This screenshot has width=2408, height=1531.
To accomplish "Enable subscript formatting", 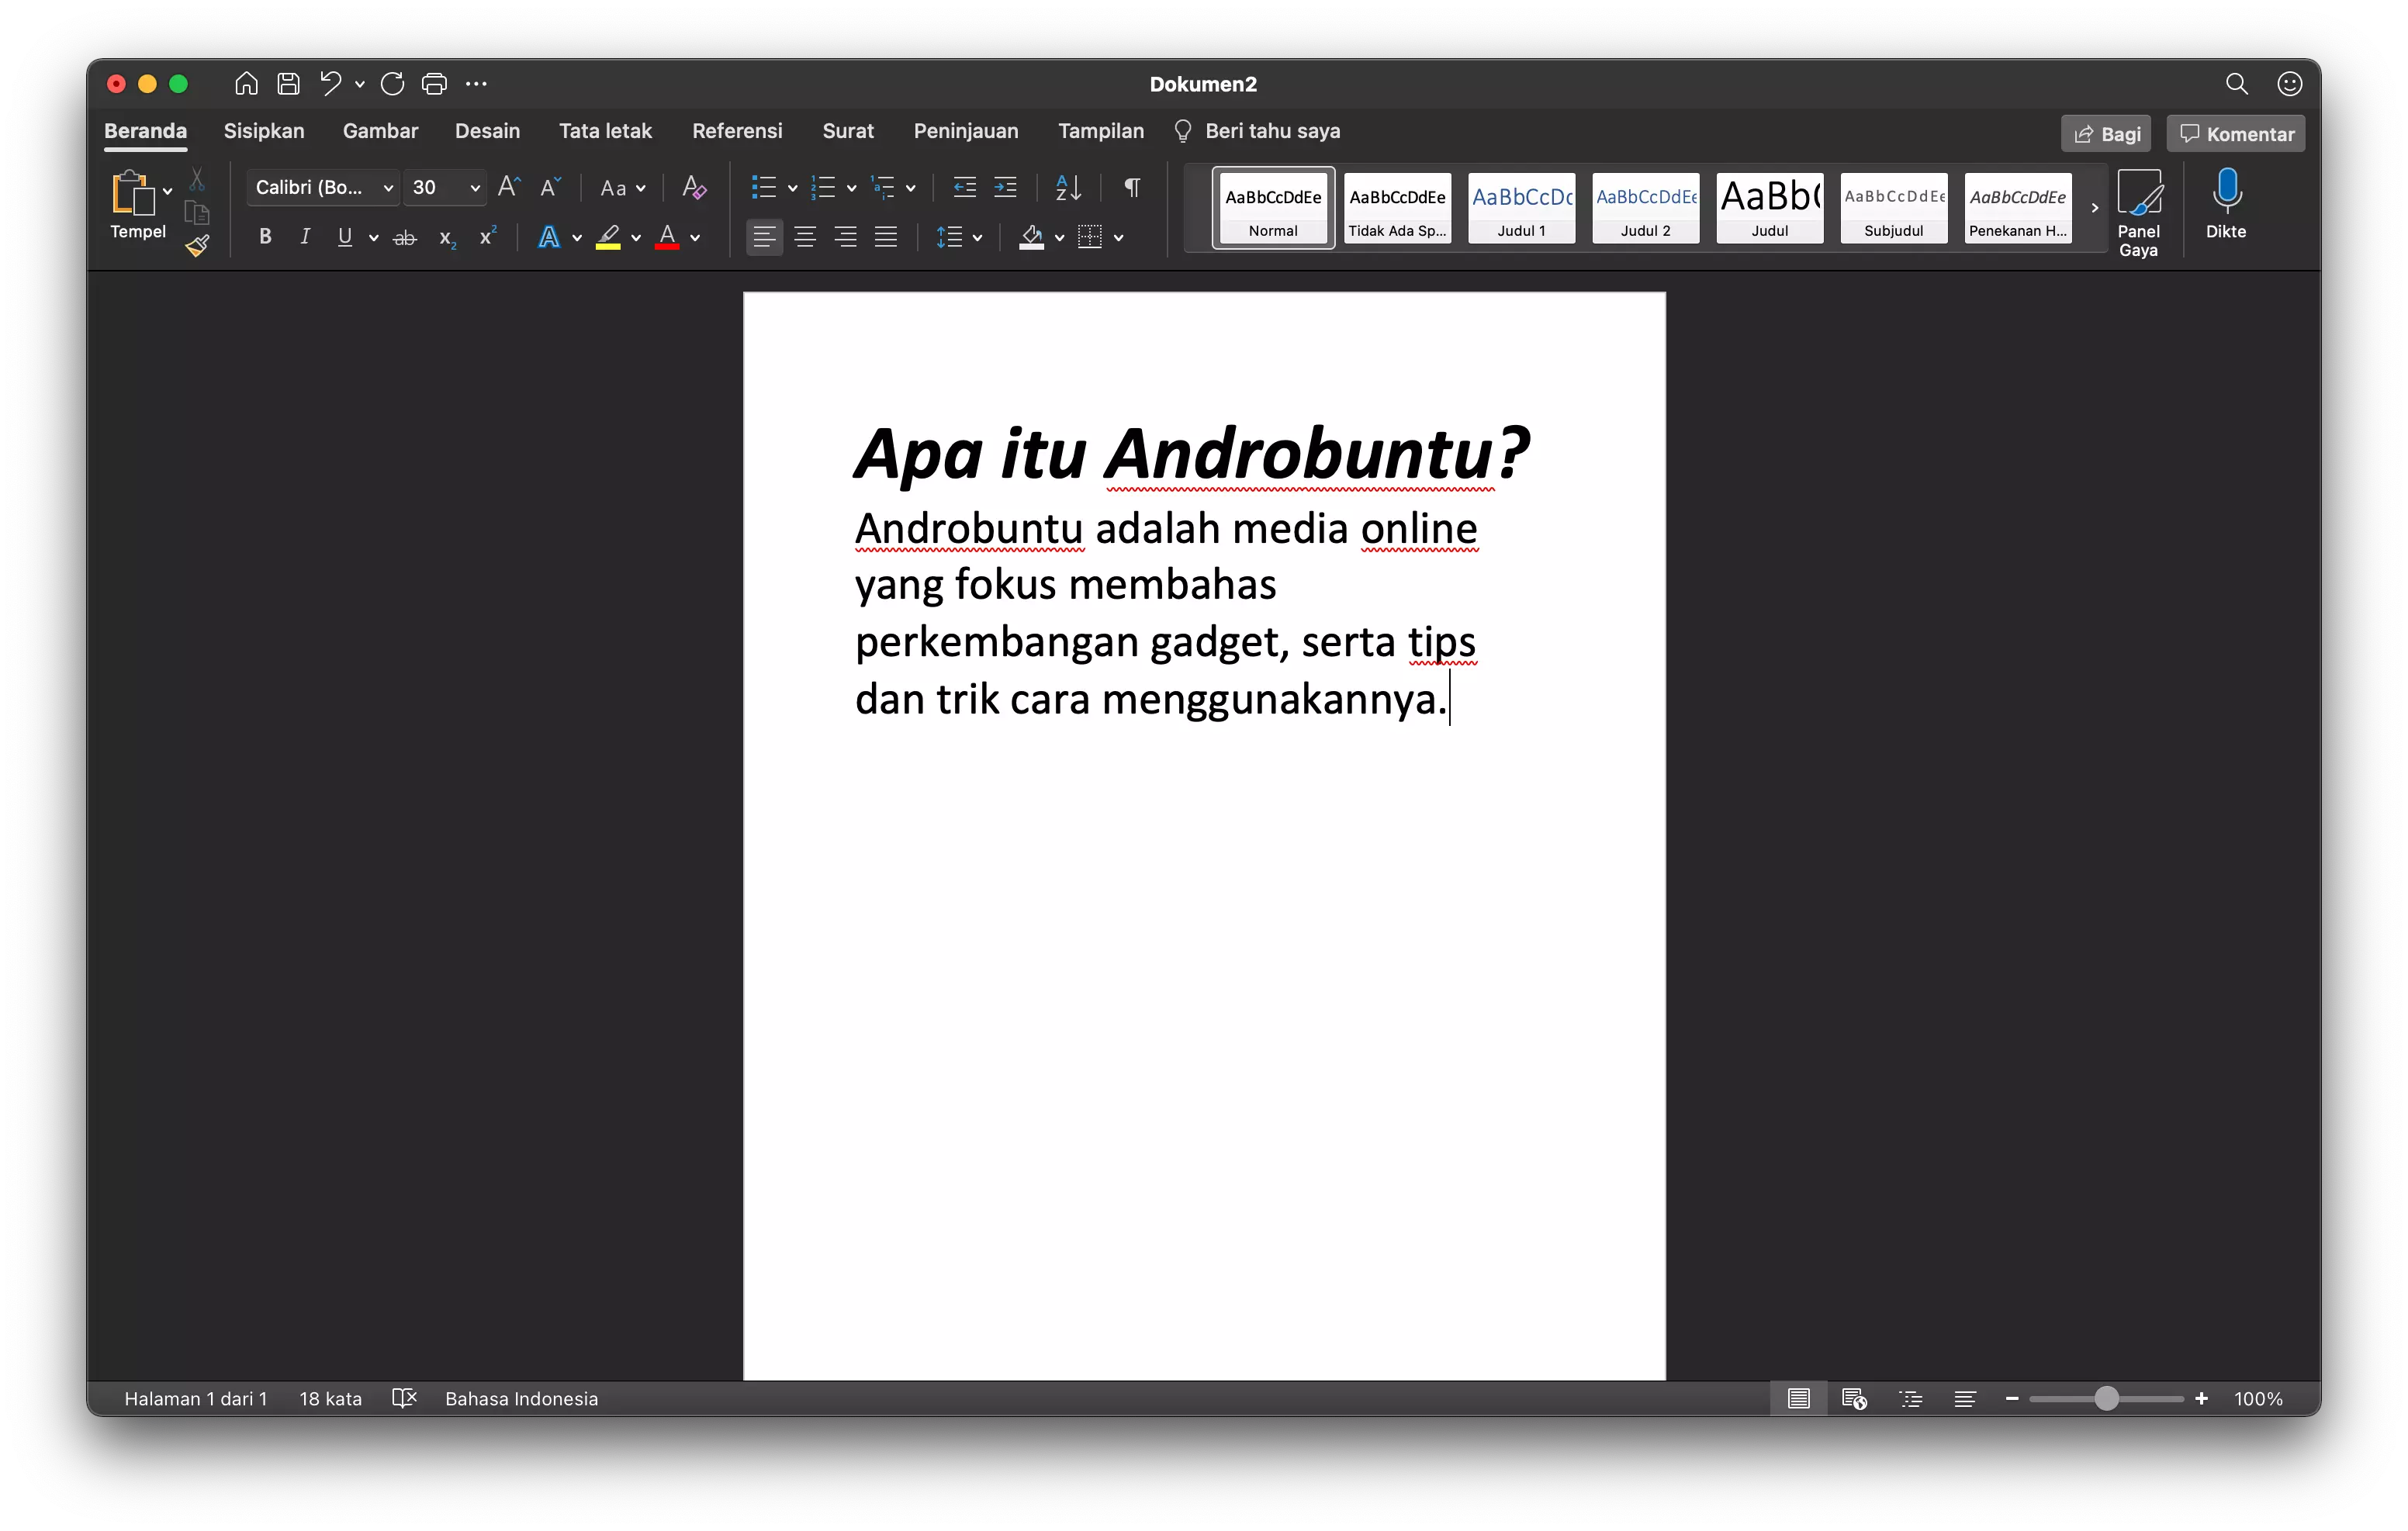I will tap(446, 238).
